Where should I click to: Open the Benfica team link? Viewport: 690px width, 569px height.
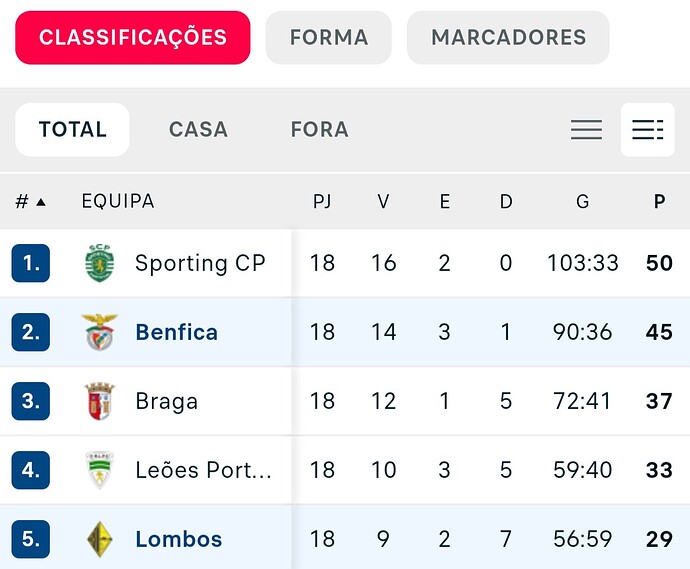pyautogui.click(x=177, y=332)
